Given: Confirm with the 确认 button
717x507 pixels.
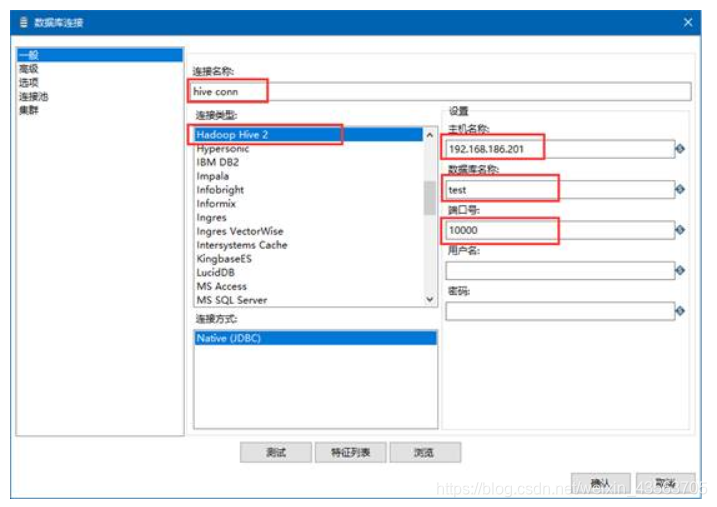Looking at the screenshot, I should (600, 482).
